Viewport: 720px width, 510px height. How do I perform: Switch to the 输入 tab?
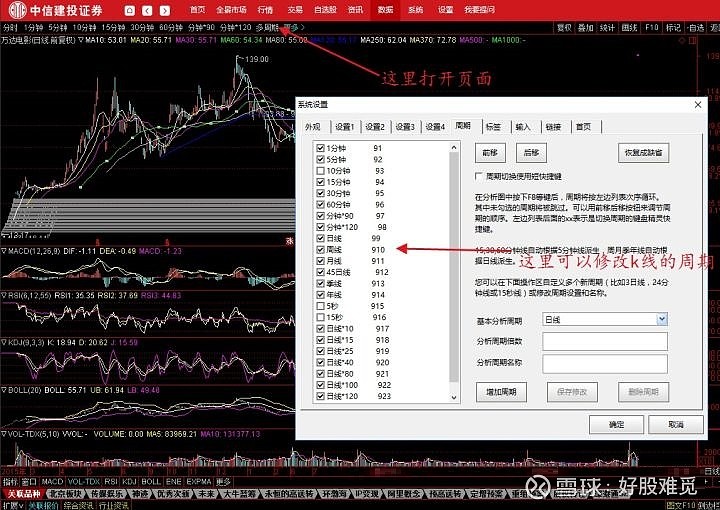[x=523, y=127]
